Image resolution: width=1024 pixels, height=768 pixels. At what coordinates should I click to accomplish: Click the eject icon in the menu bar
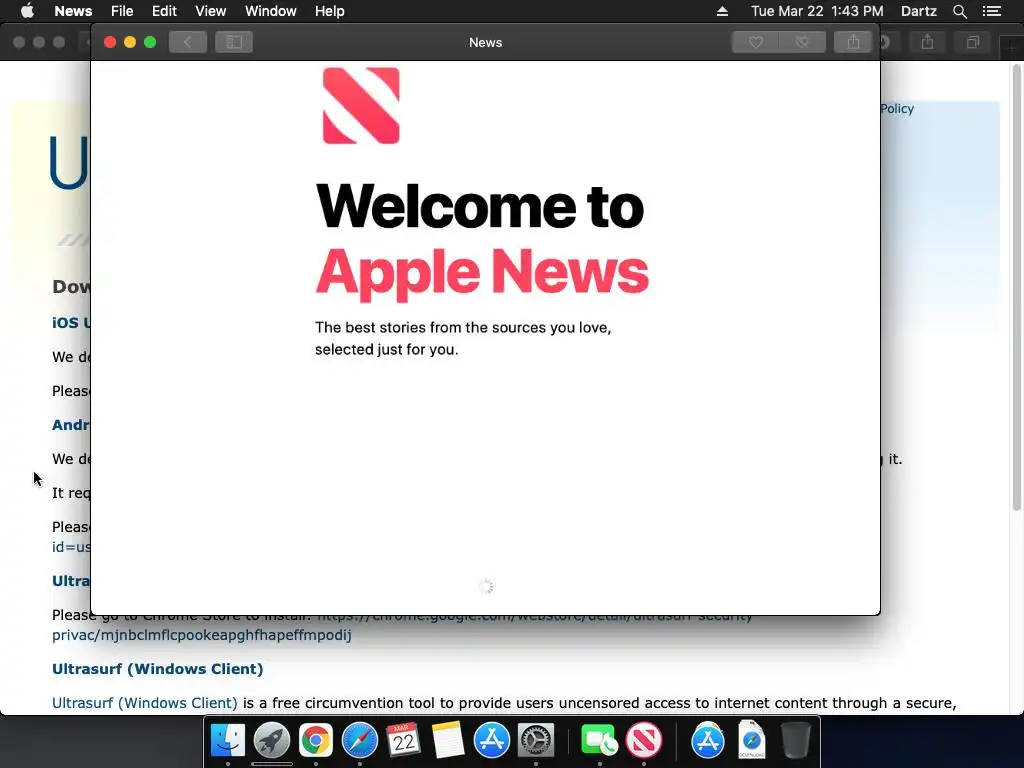pyautogui.click(x=722, y=11)
